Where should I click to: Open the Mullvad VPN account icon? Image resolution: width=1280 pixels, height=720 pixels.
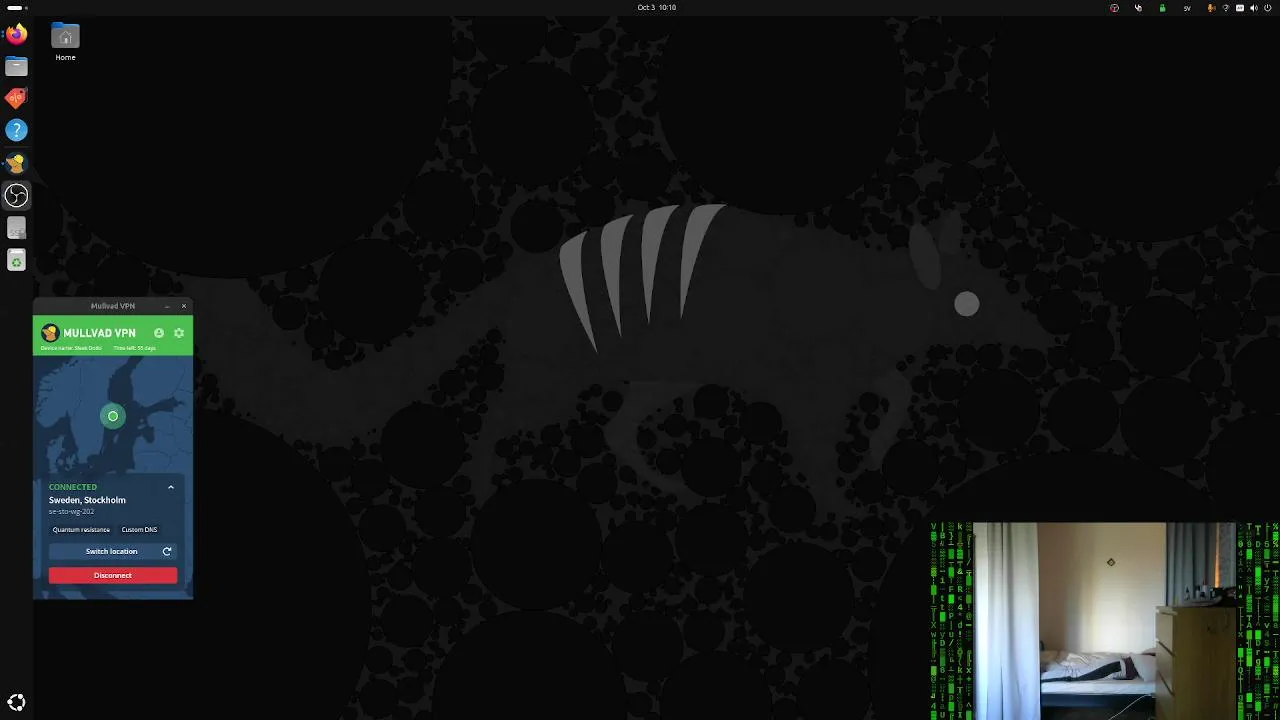click(159, 333)
